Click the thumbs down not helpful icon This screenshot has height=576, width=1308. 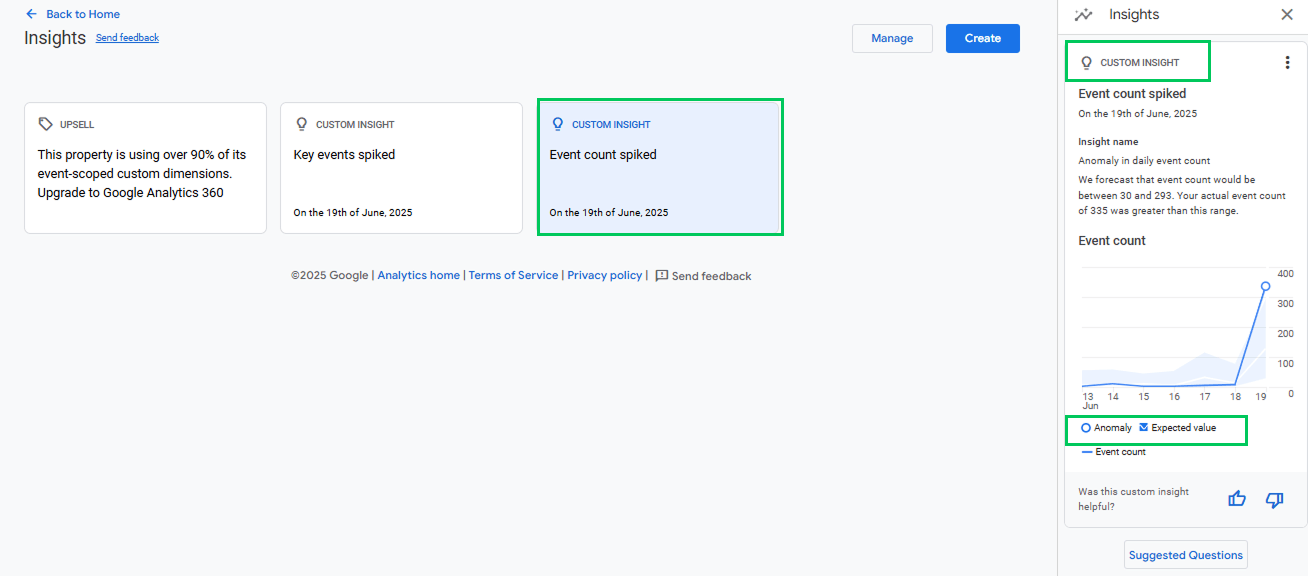point(1274,499)
